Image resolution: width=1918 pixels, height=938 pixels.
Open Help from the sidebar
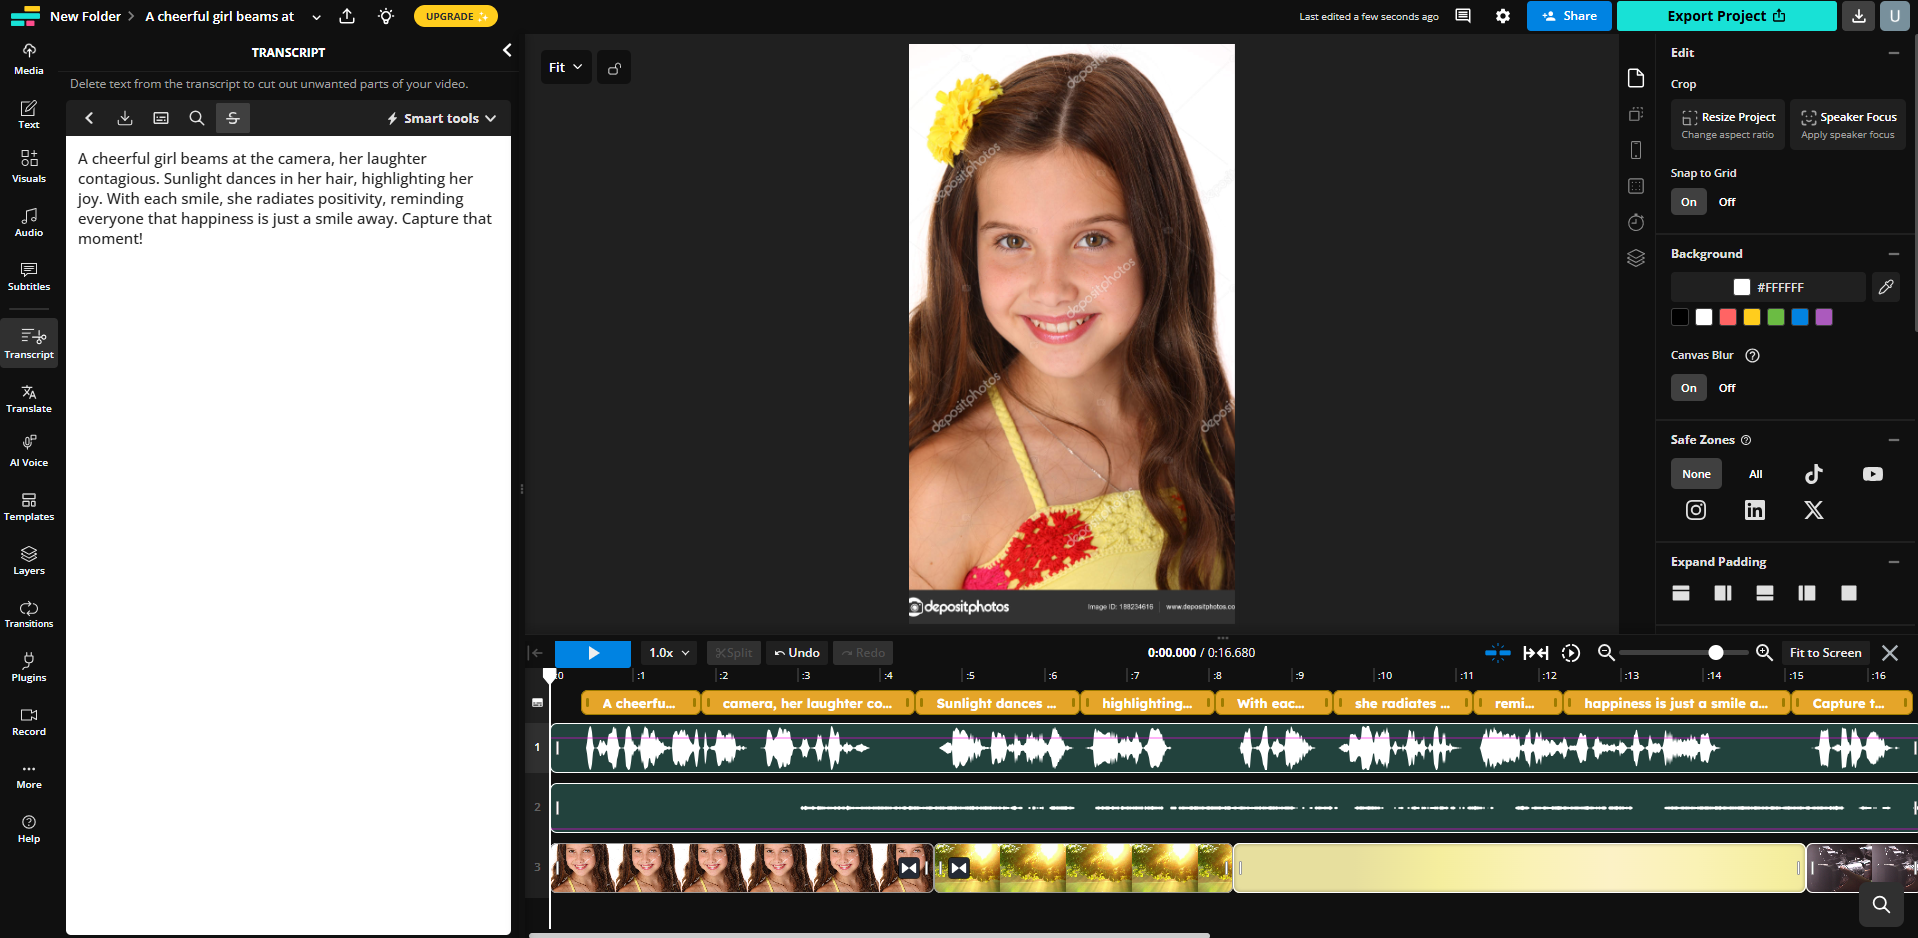[x=28, y=827]
